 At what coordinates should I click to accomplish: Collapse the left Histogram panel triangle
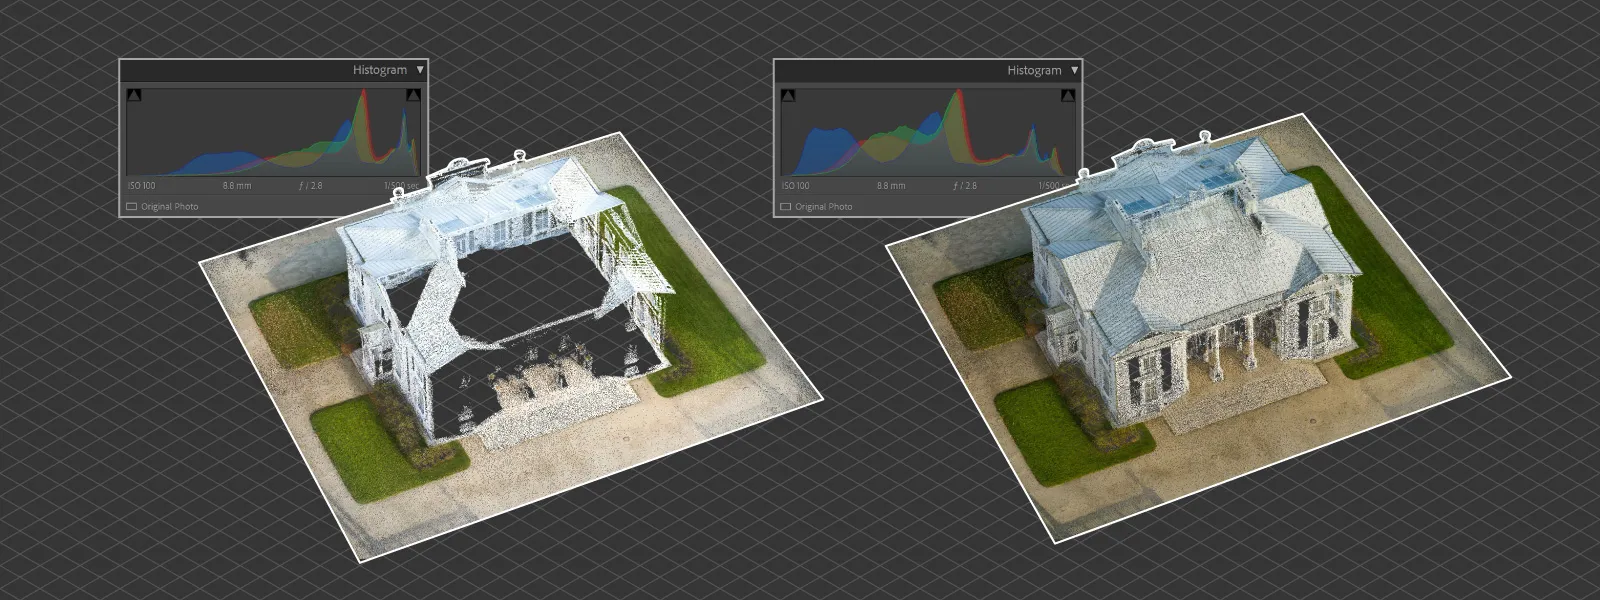point(420,70)
